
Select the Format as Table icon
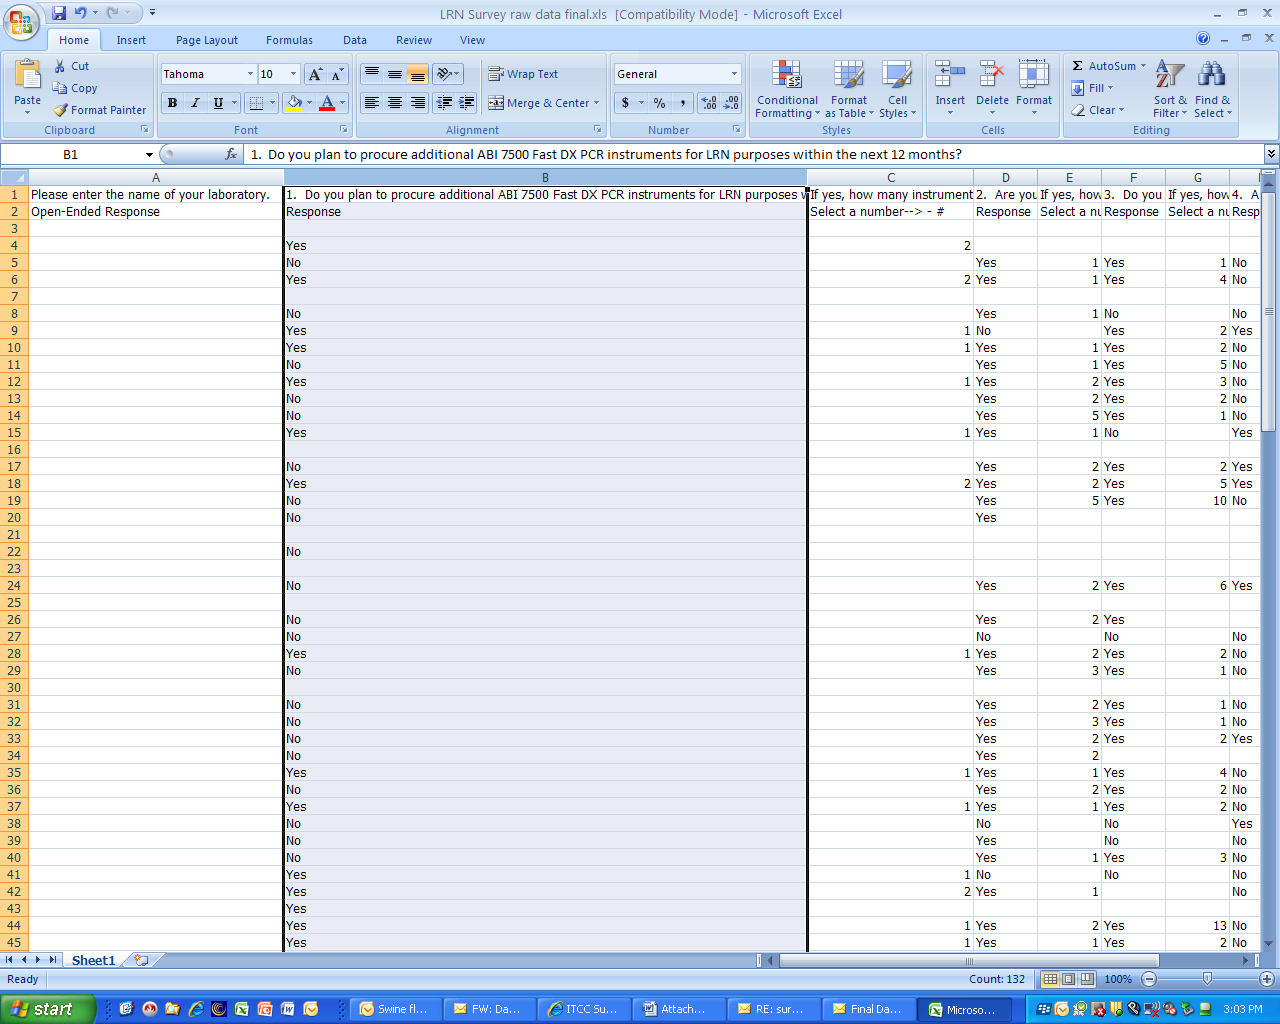click(x=848, y=76)
